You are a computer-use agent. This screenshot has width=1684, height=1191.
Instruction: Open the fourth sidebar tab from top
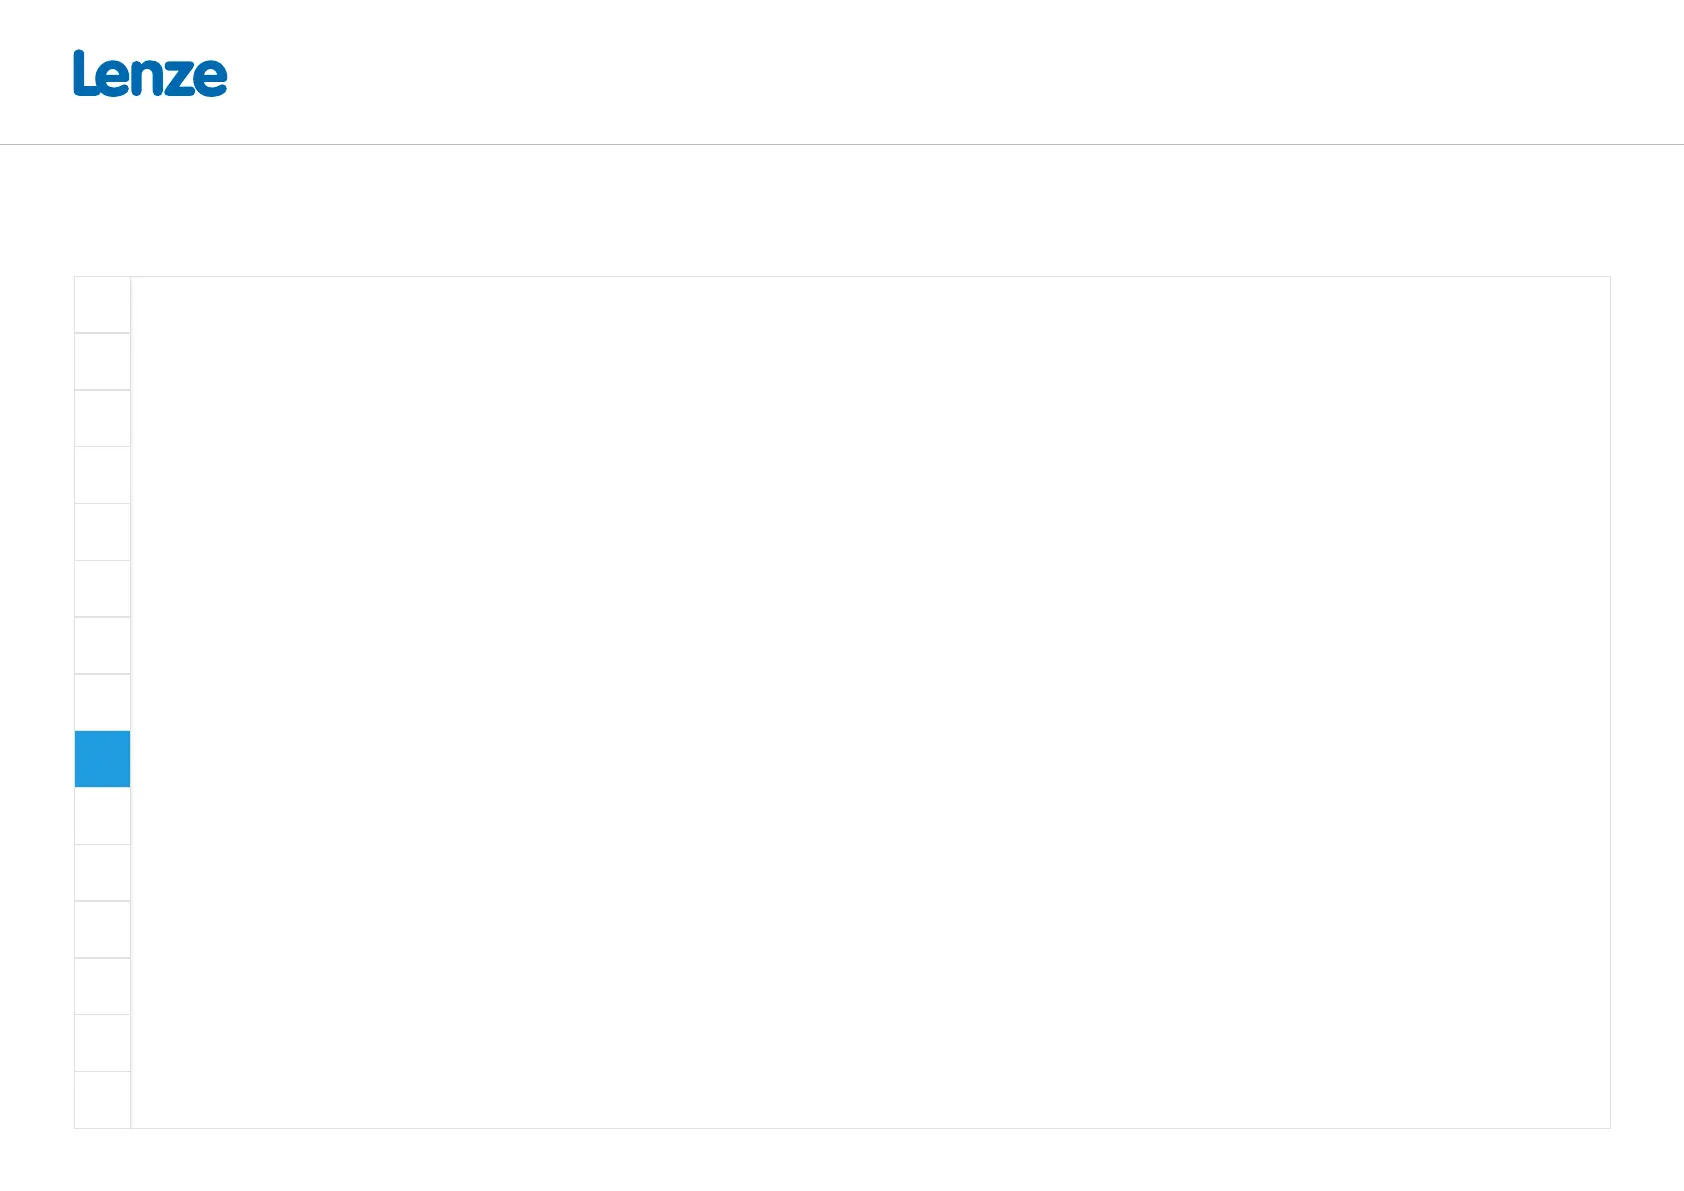102,475
